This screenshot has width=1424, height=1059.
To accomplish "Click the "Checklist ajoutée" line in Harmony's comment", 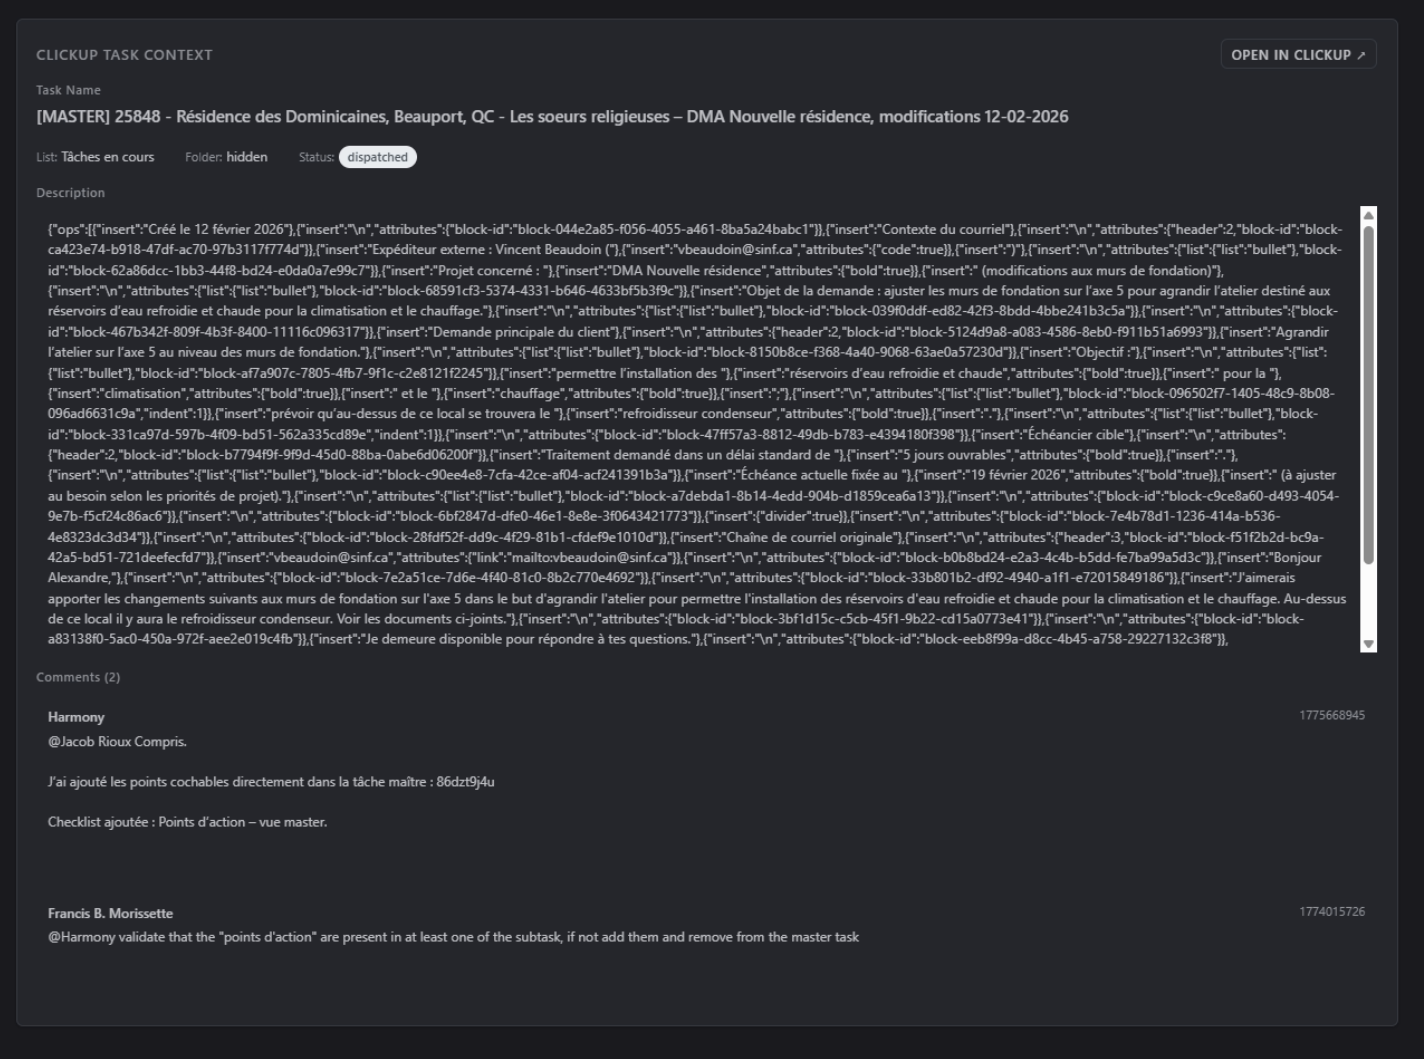I will (x=187, y=822).
